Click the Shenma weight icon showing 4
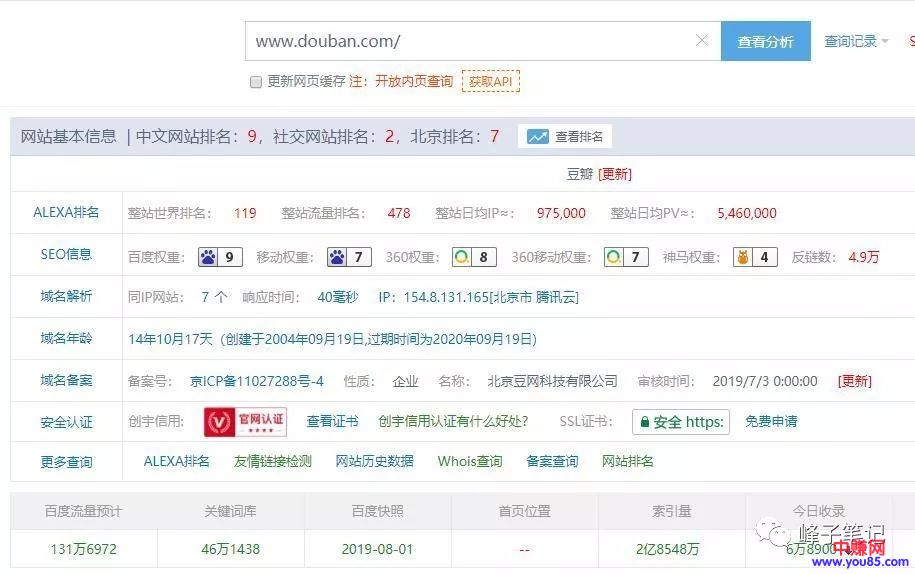Viewport: 915px width, 574px height. coord(754,257)
